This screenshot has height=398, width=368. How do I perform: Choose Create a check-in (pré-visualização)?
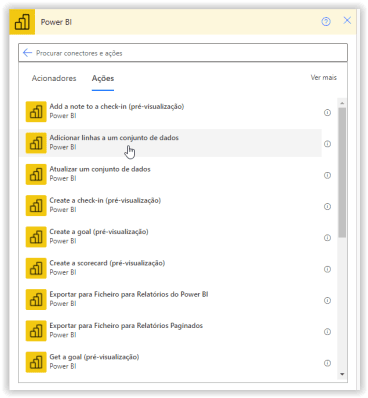171,206
